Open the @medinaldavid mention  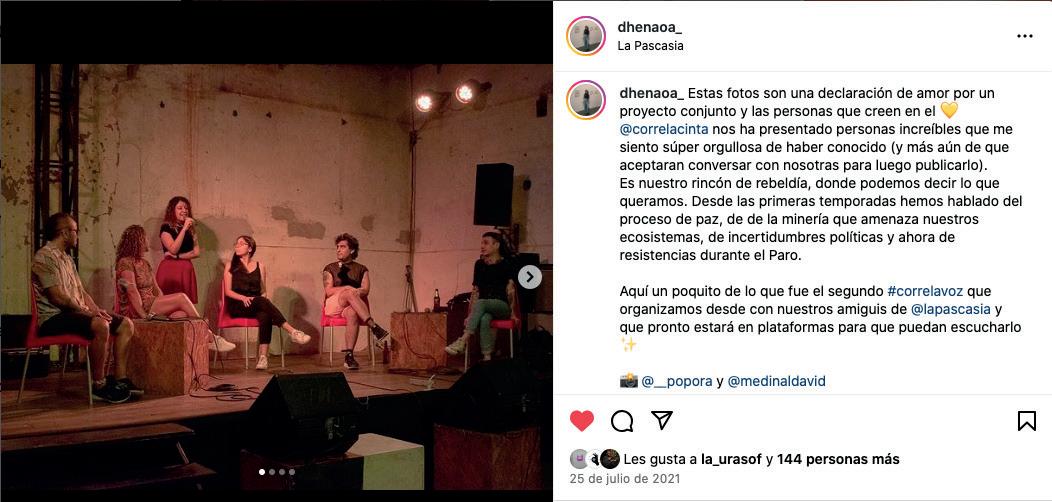tap(776, 382)
